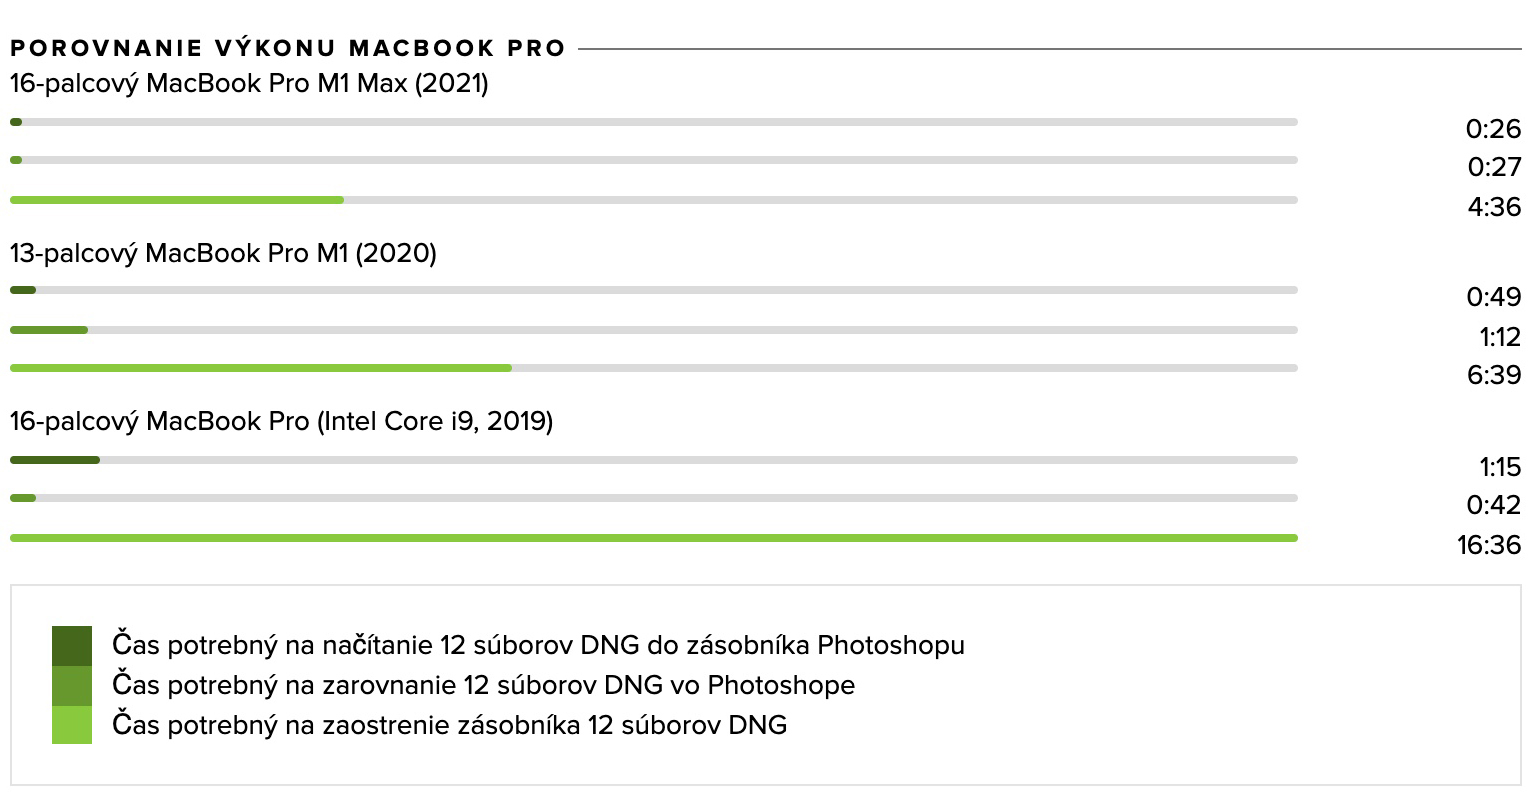
Task: Click legend text about načítanie 12 súborov DNG
Action: click(539, 645)
